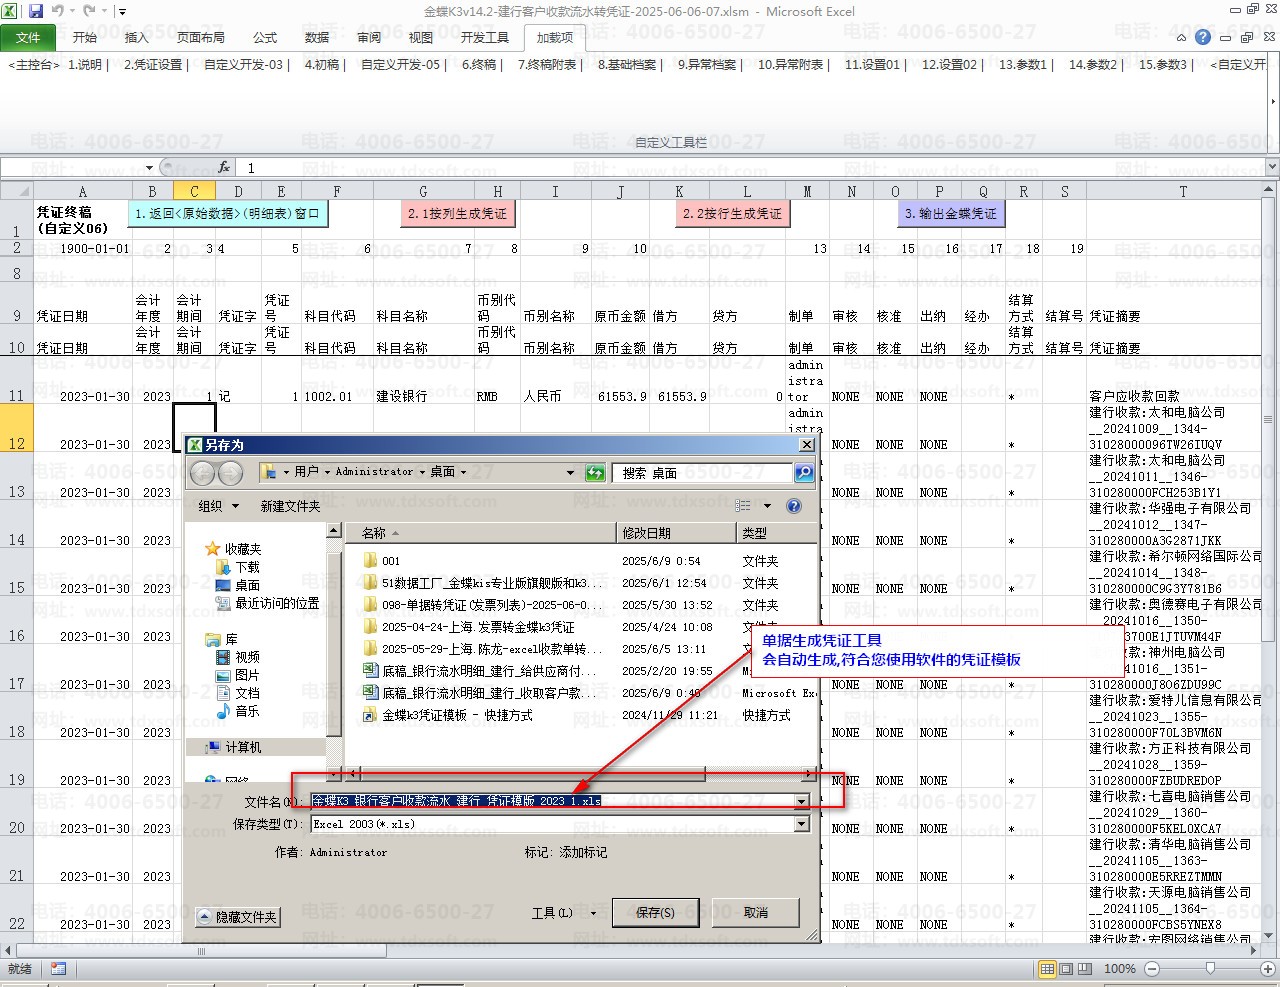1280x987 pixels.
Task: Click the 文件名 filename input field
Action: click(550, 801)
